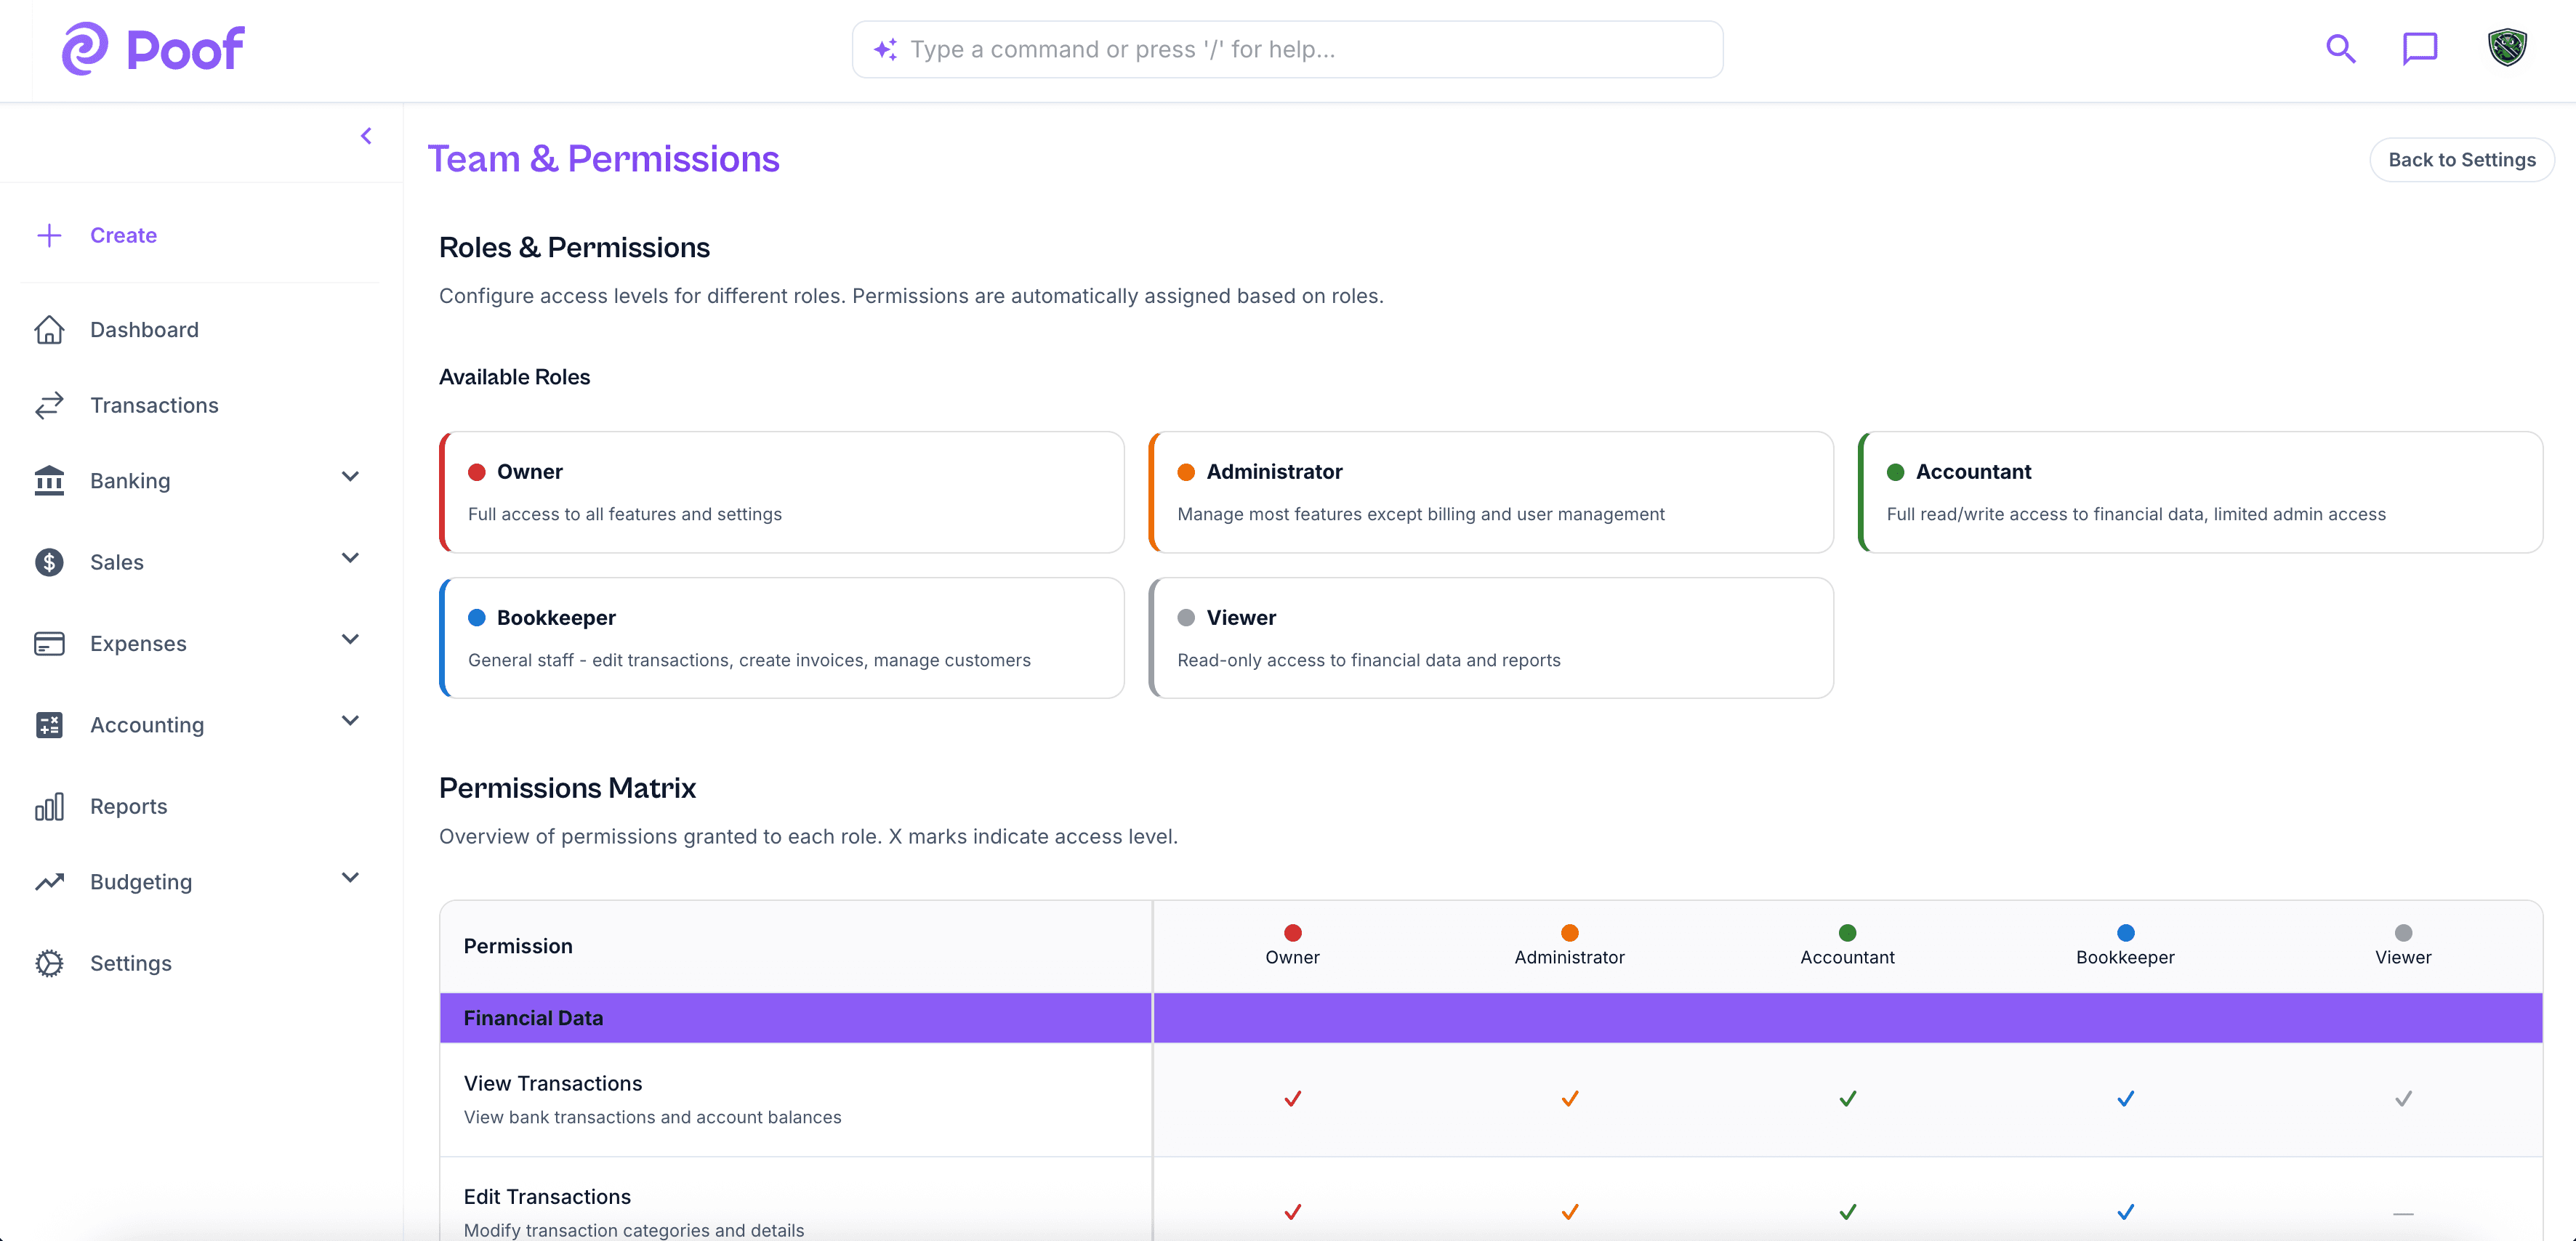Open the Dashboard from sidebar

[144, 329]
